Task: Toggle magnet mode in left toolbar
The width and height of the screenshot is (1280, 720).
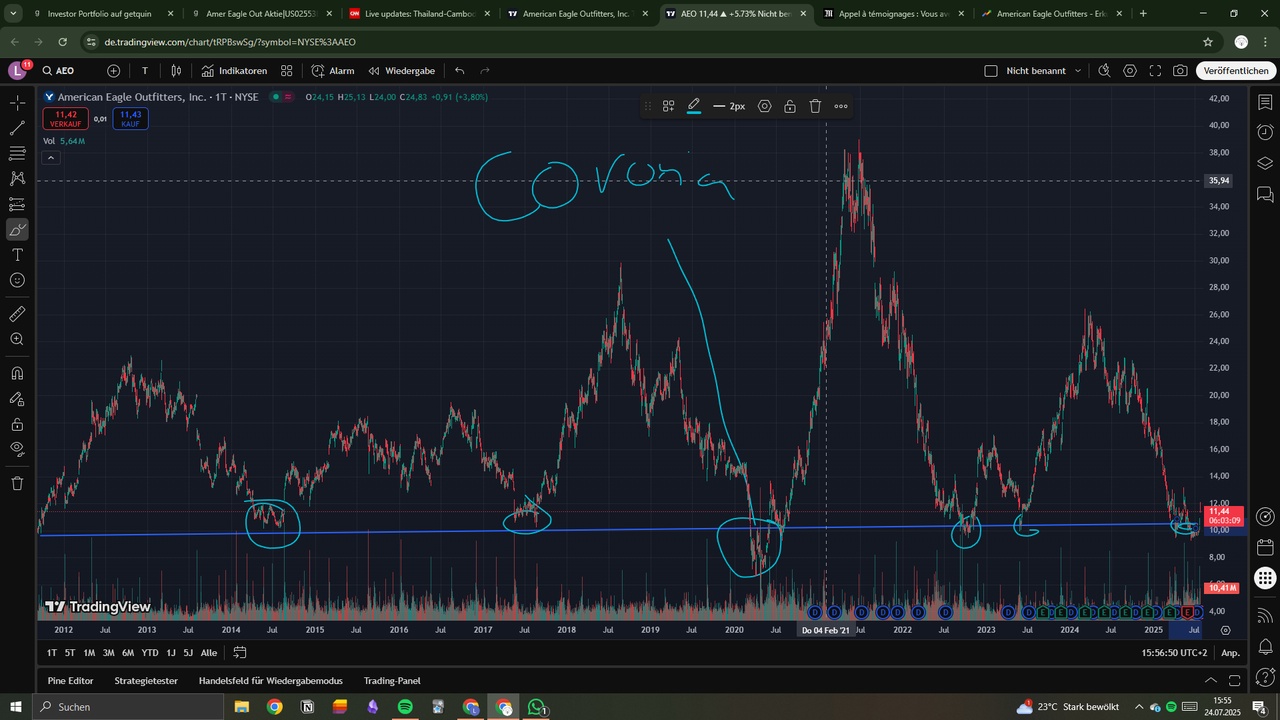Action: (x=17, y=373)
